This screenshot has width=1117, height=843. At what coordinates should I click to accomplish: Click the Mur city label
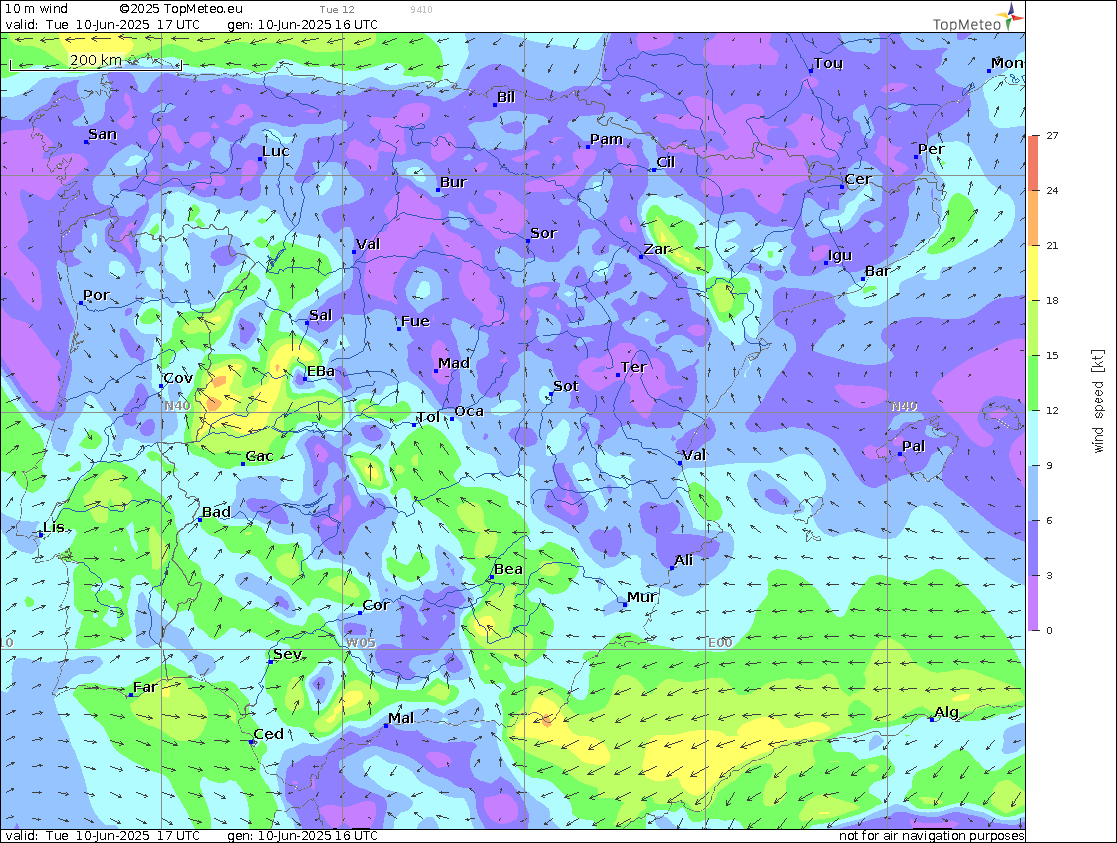click(x=642, y=596)
